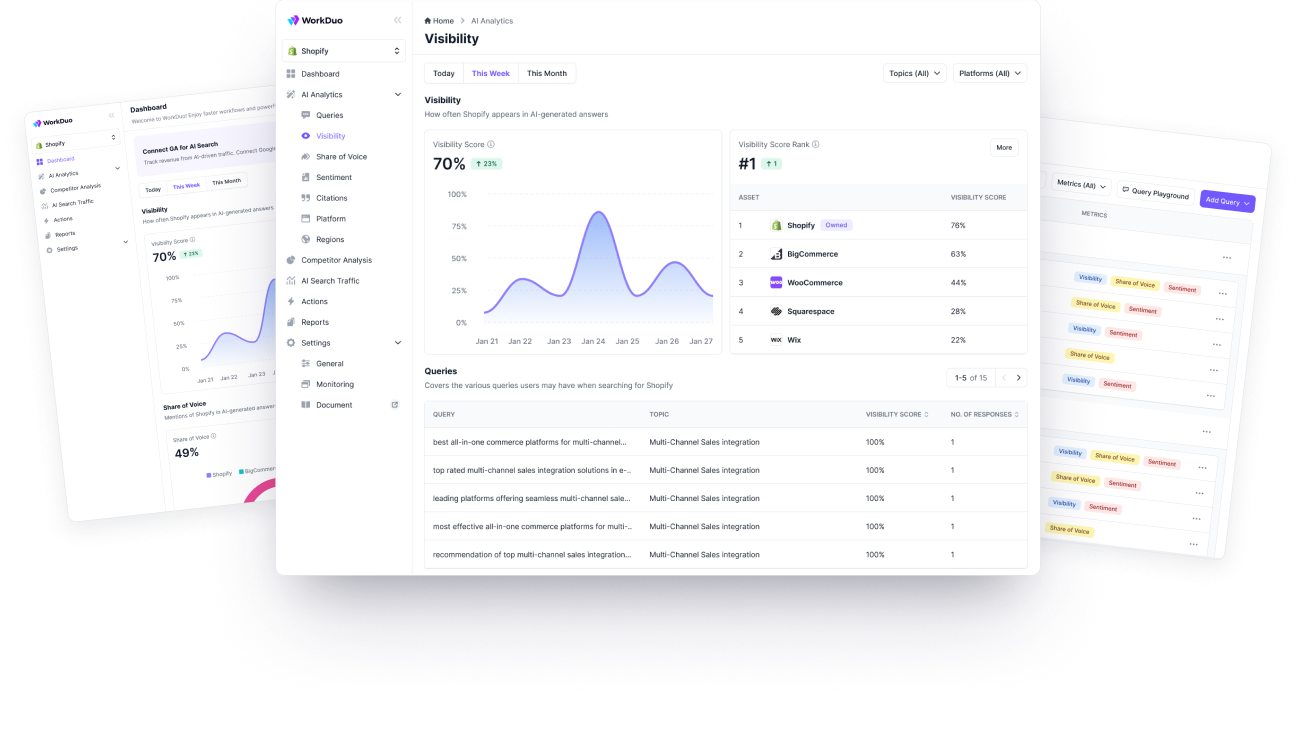Switch to the This Week tab
This screenshot has height=737, width=1296.
pos(491,74)
